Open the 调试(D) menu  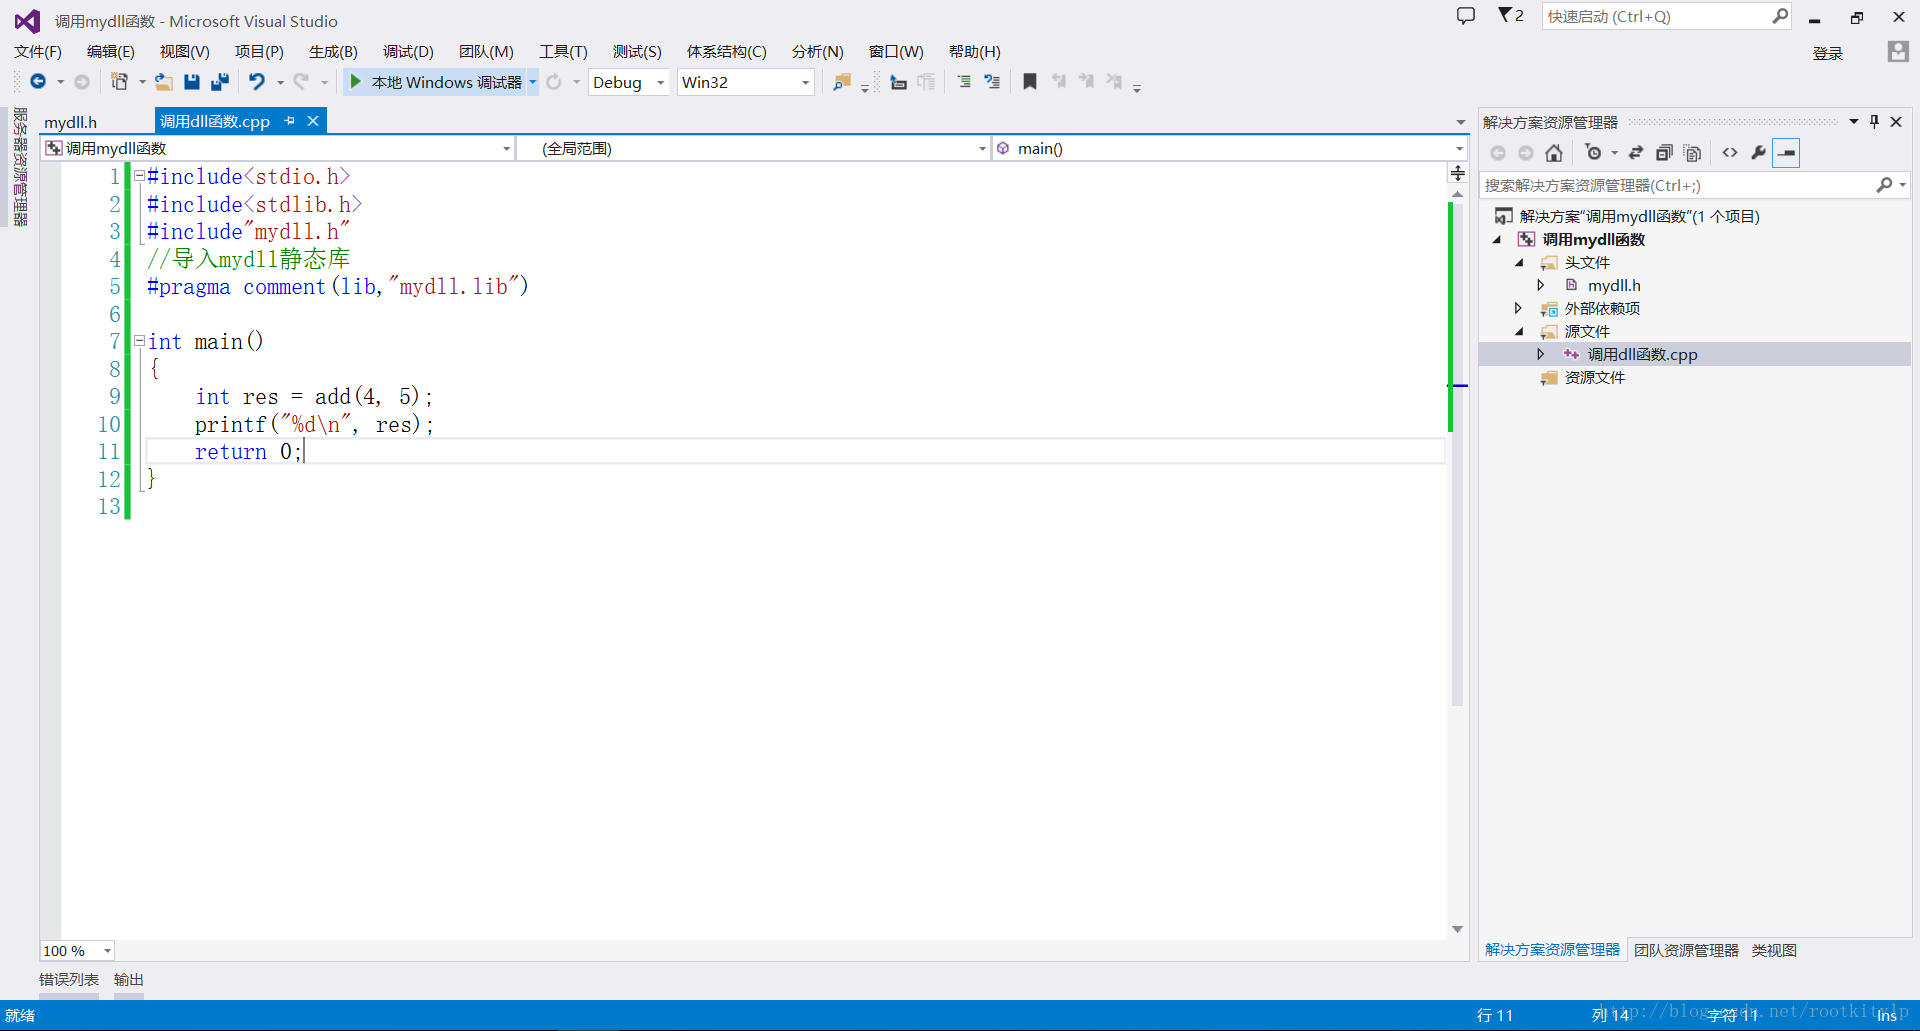pyautogui.click(x=408, y=51)
